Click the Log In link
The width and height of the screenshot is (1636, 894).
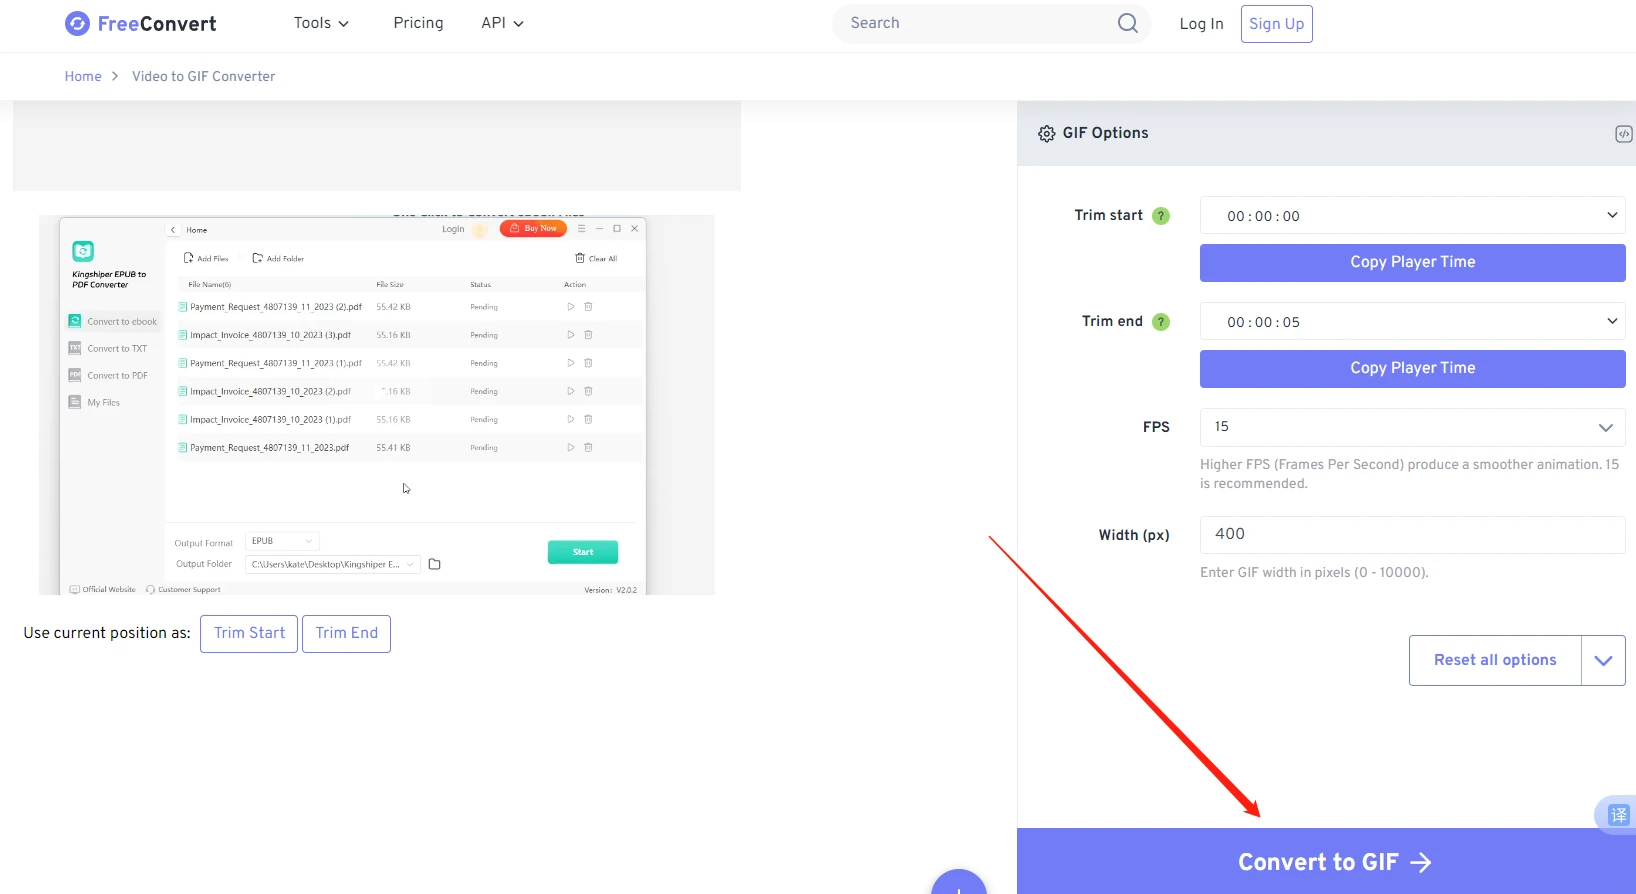(1201, 24)
